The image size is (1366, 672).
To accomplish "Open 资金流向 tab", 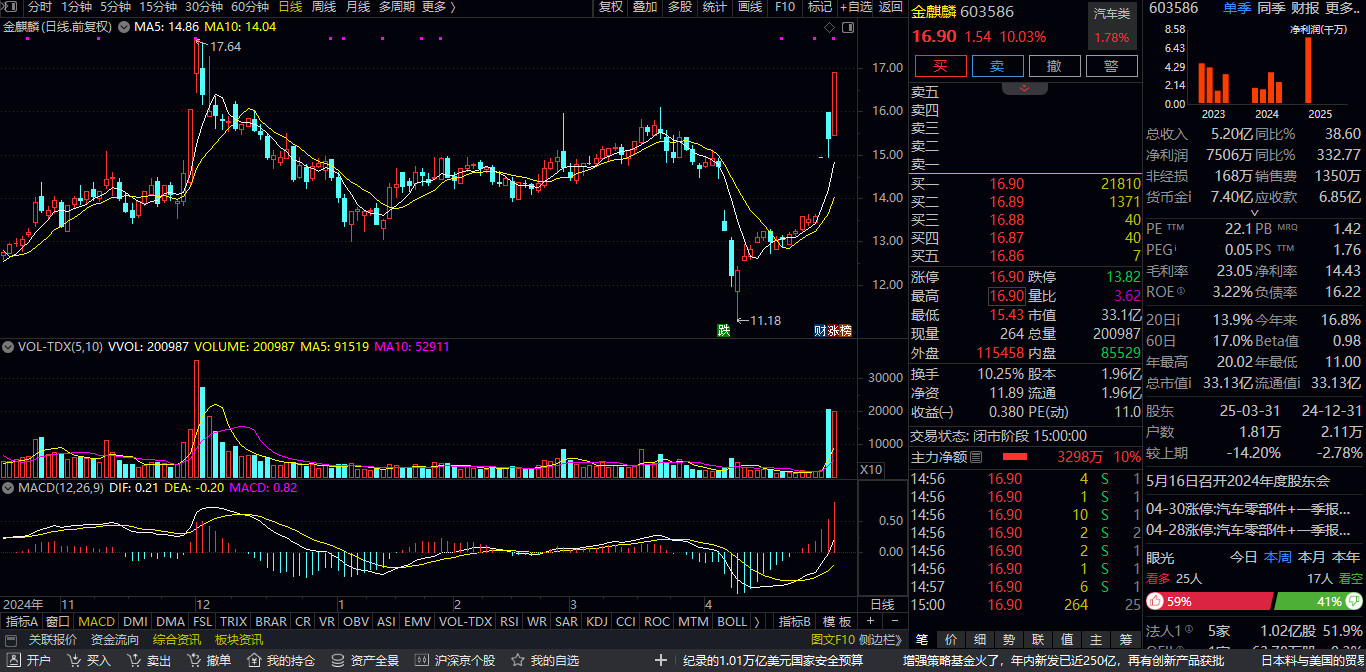I will [115, 640].
